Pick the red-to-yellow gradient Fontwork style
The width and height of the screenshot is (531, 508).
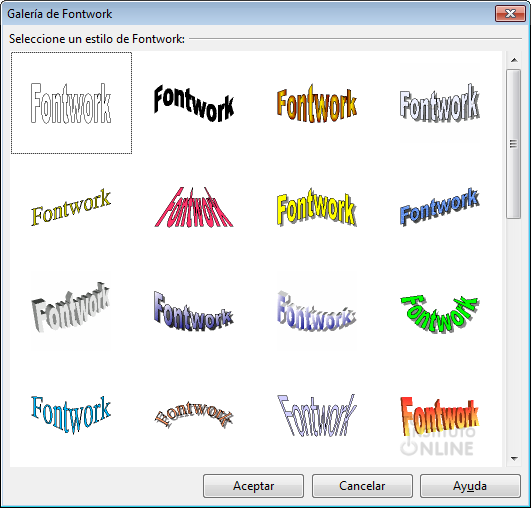click(440, 417)
